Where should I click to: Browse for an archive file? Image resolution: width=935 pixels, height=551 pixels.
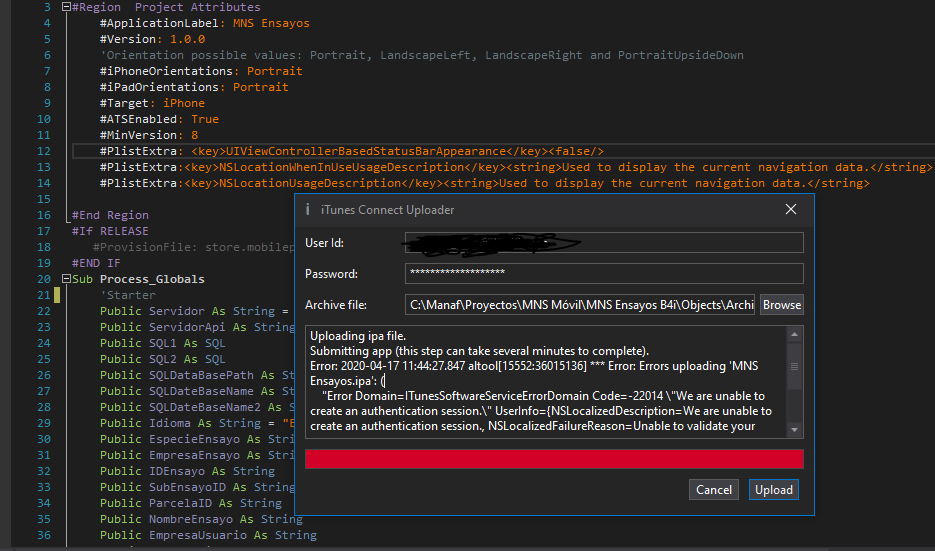(782, 305)
